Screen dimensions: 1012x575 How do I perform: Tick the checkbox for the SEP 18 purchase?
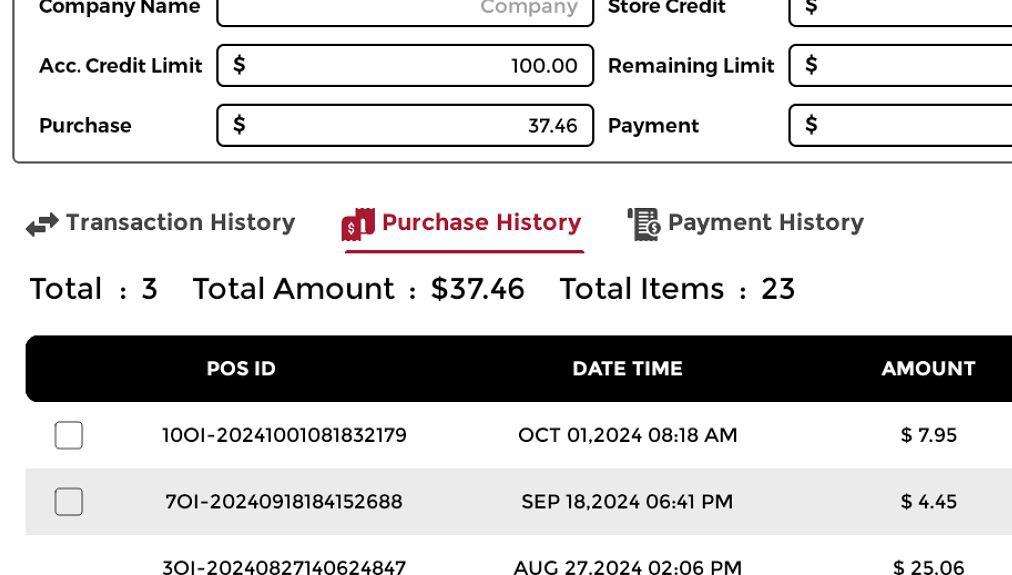(x=69, y=501)
